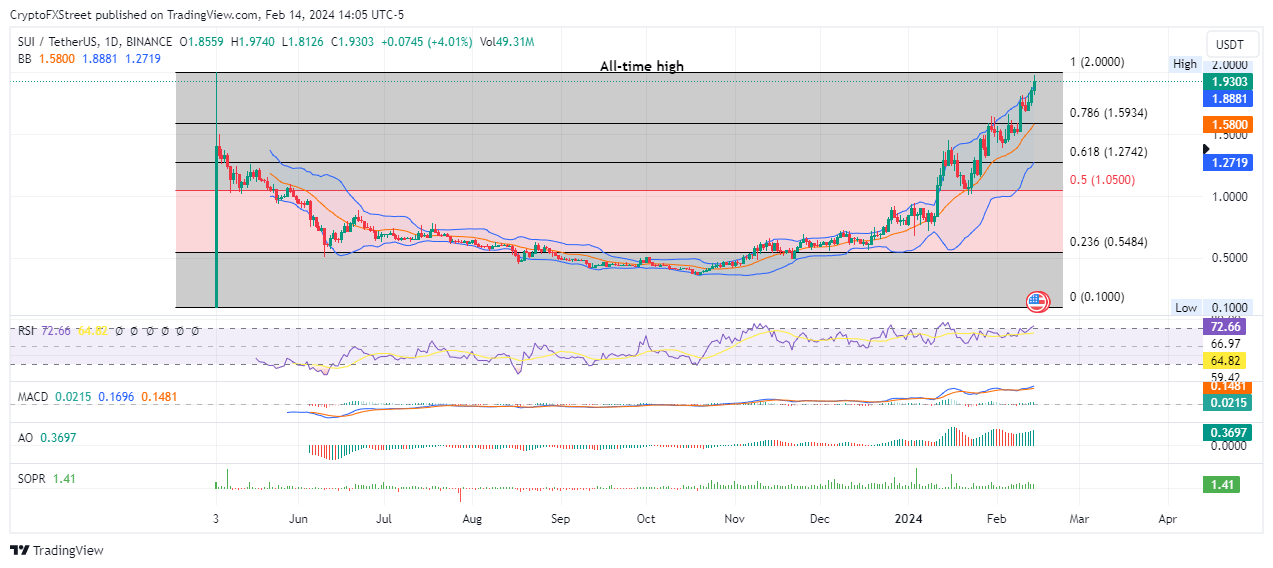Click the 2024 label on time axis
The width and height of the screenshot is (1273, 568).
[x=908, y=520]
